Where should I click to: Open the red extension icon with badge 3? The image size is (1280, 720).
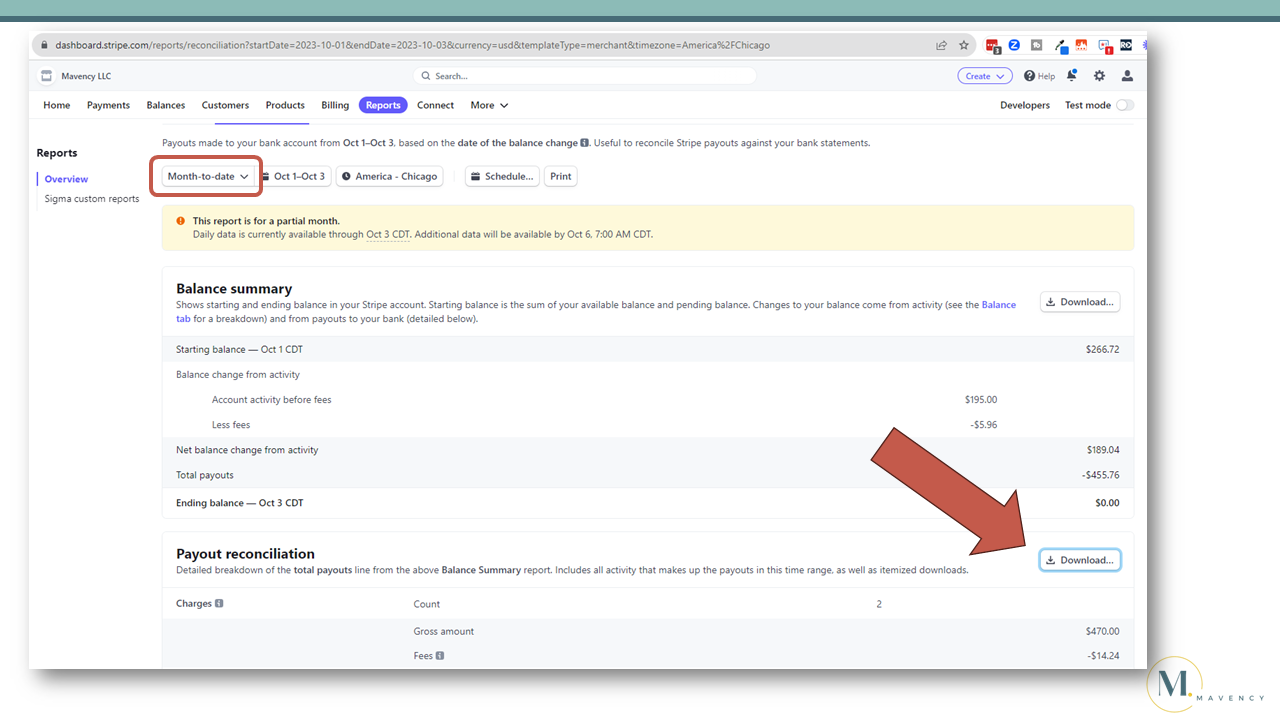[x=993, y=46]
